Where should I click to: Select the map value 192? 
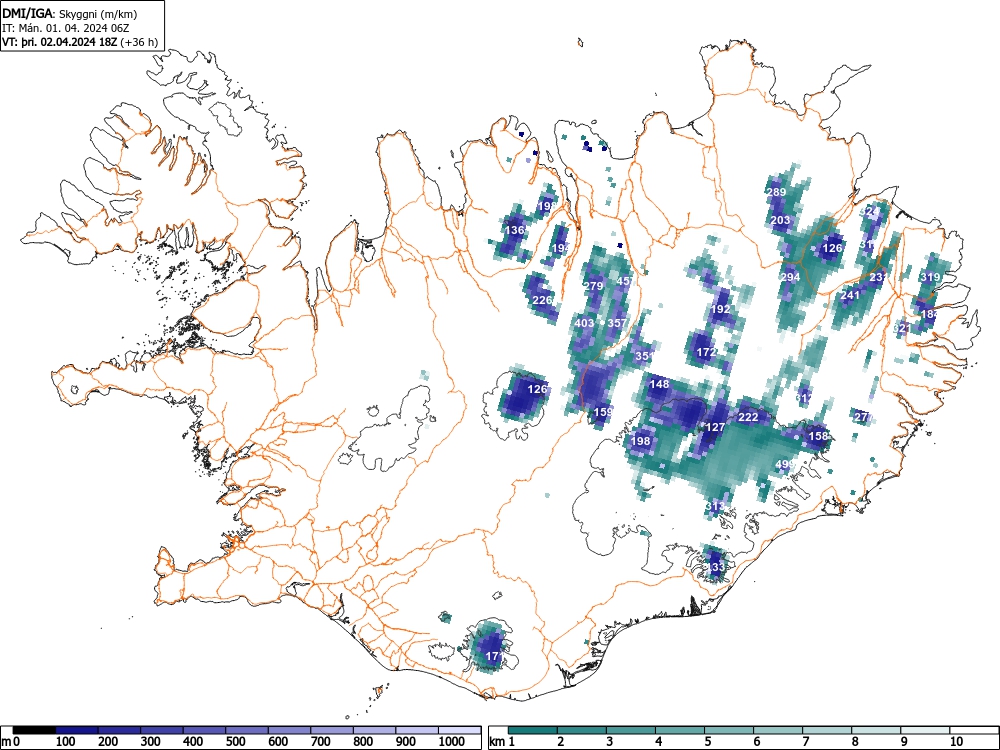point(720,309)
